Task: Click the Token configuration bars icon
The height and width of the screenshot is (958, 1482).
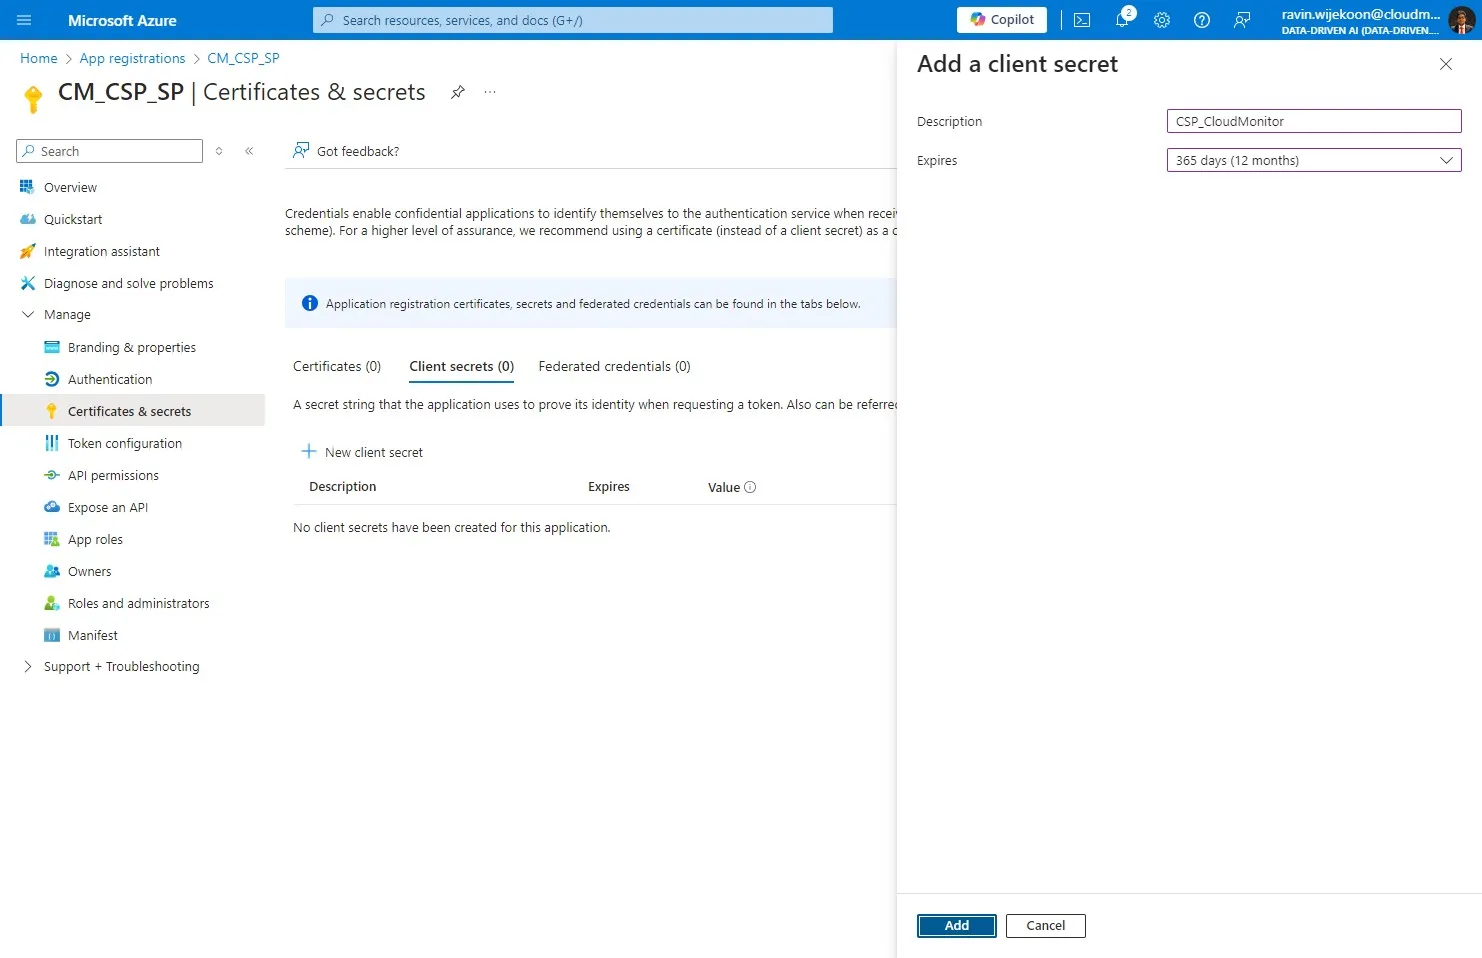Action: (52, 443)
